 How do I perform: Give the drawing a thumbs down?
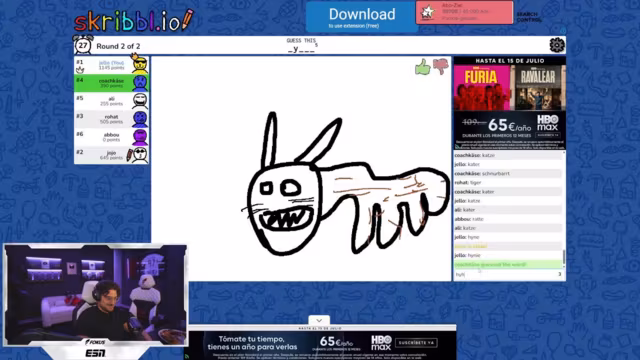pos(441,67)
